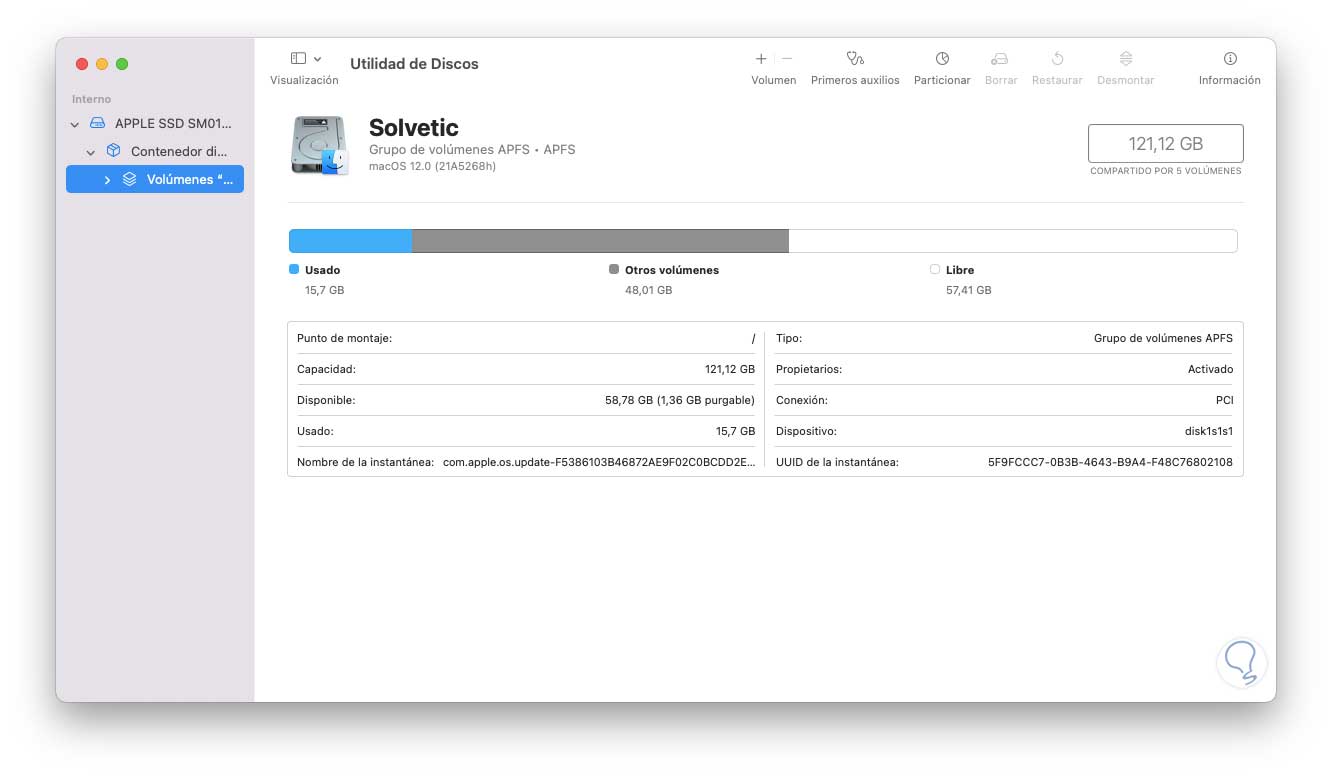Image resolution: width=1332 pixels, height=776 pixels.
Task: Click the Conexión PCI value
Action: [x=1223, y=400]
